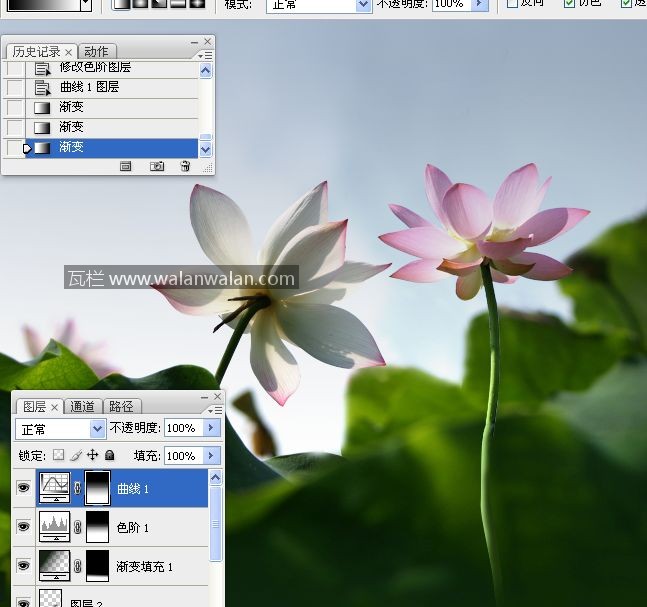Click create new document from current state icon

pos(126,166)
